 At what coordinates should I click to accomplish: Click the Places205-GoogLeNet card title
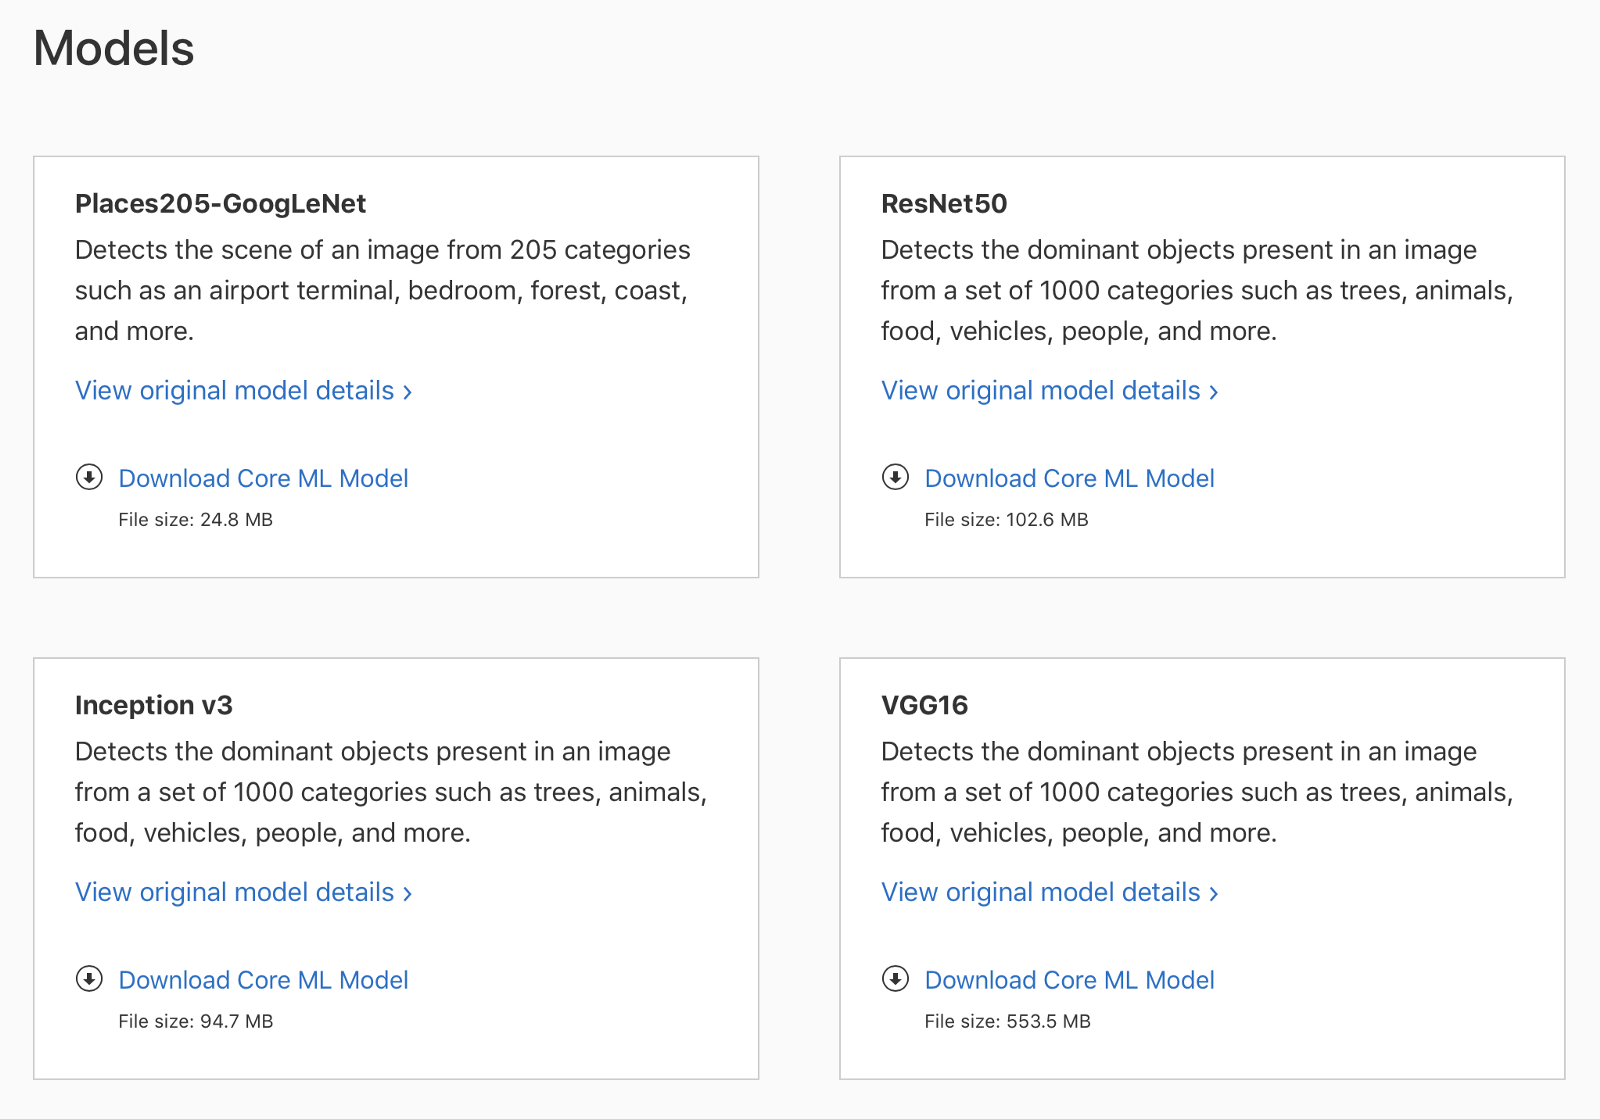220,204
